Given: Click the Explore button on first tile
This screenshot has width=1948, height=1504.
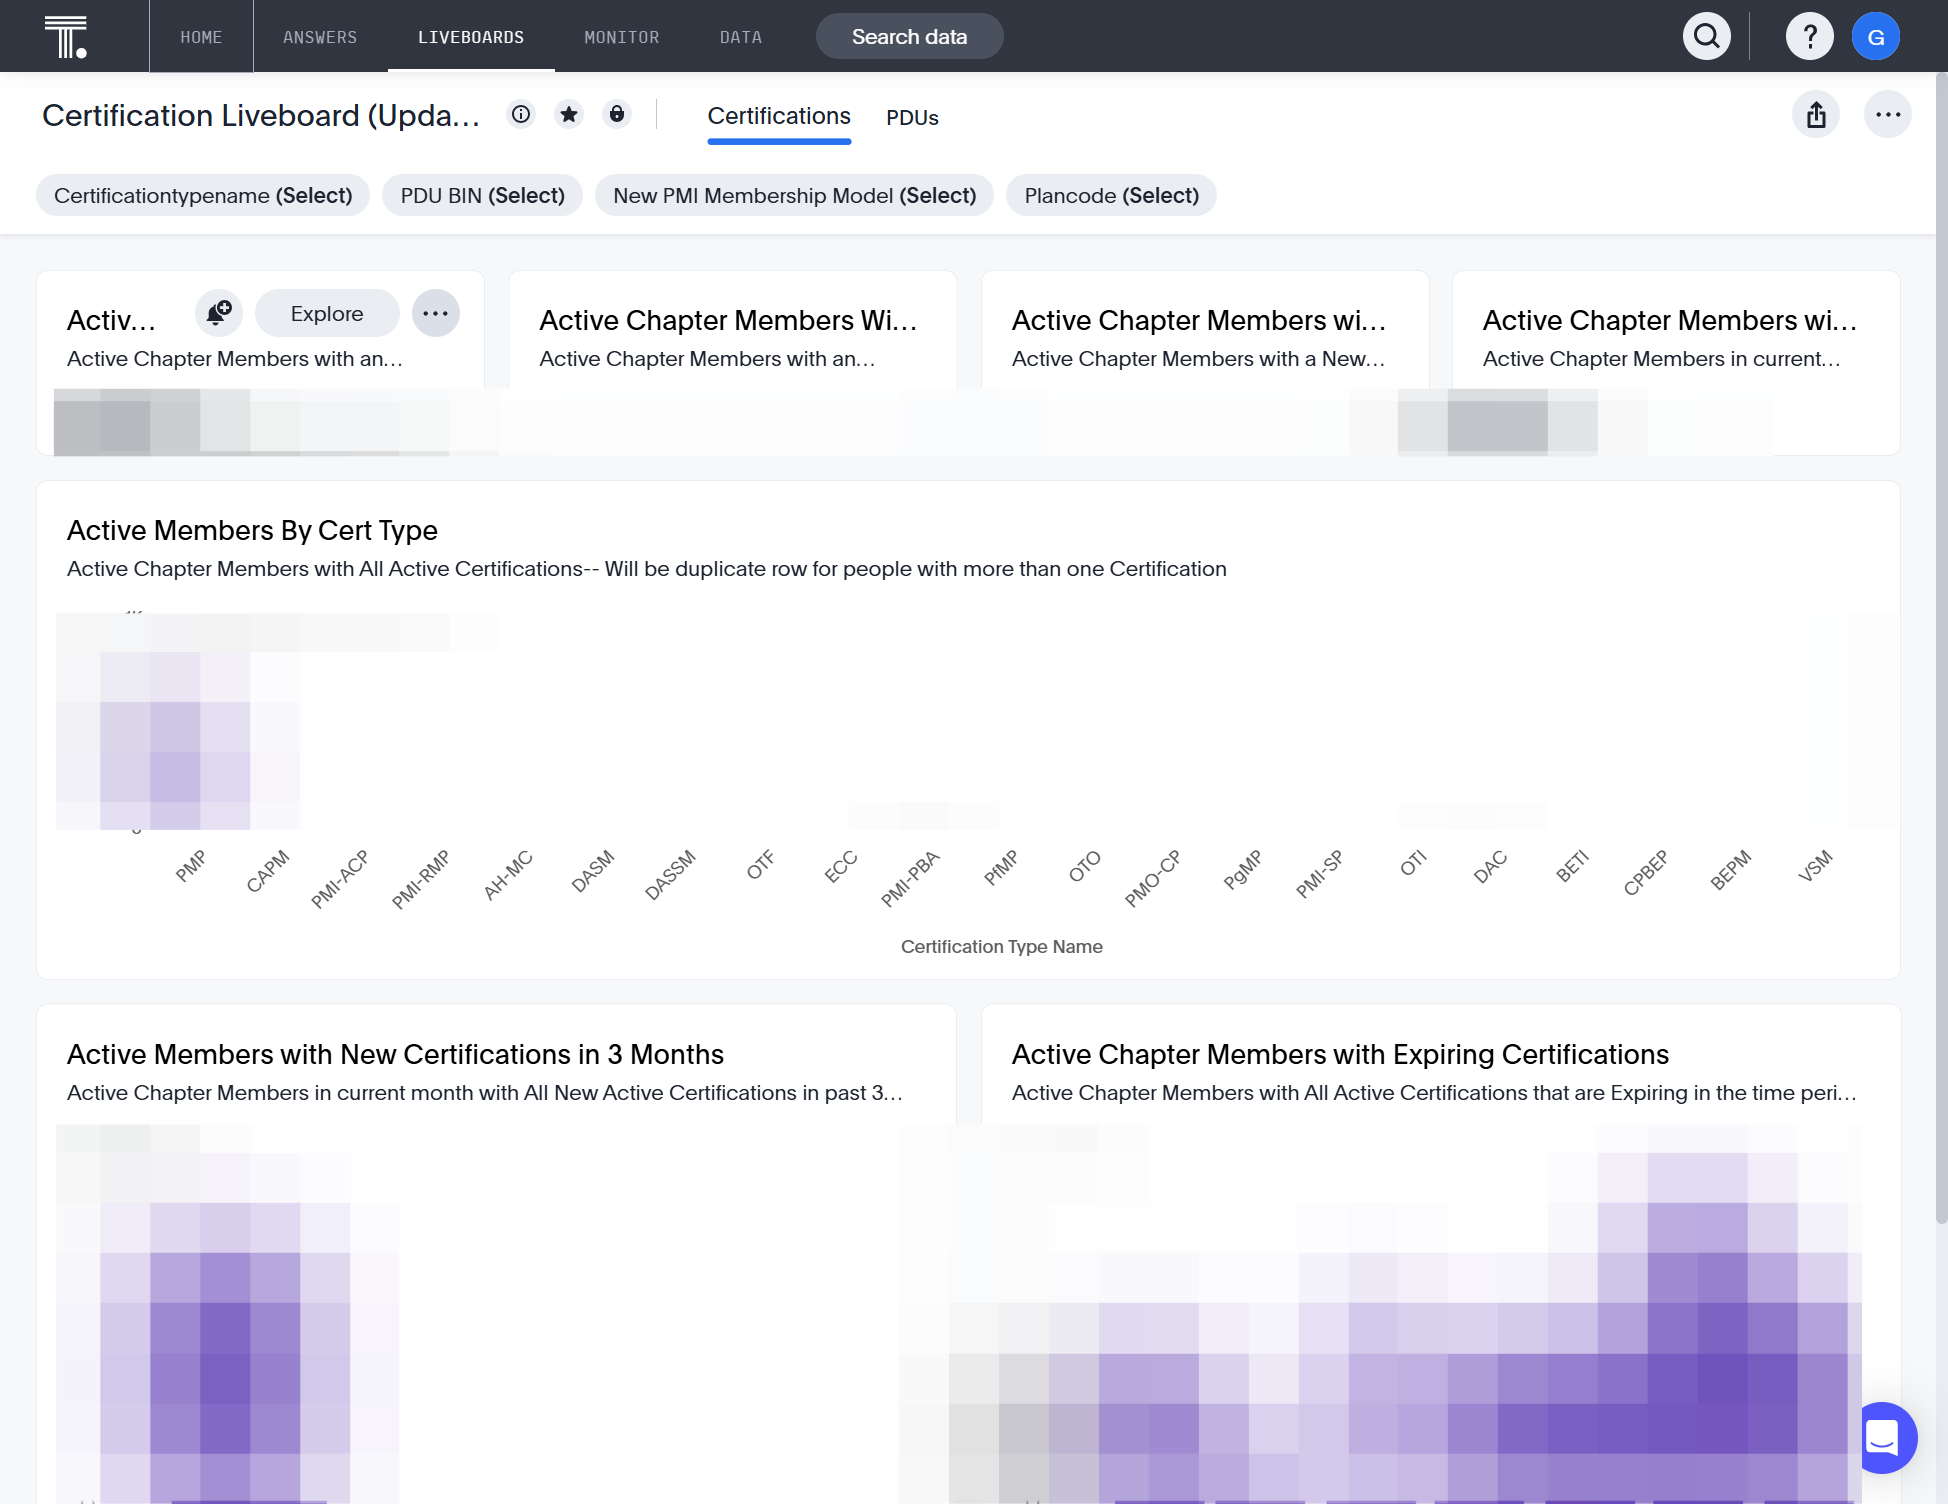Looking at the screenshot, I should [327, 314].
